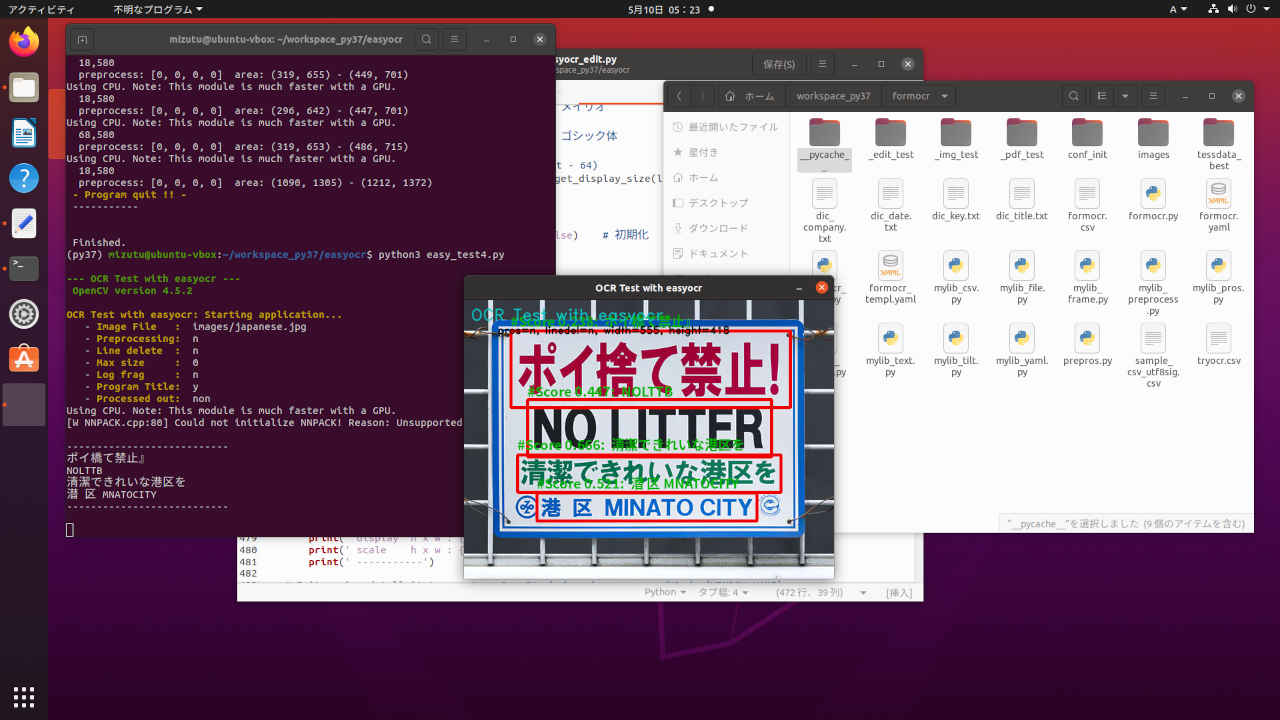Image resolution: width=1280 pixels, height=720 pixels.
Task: Click the terminal search icon
Action: [x=426, y=40]
